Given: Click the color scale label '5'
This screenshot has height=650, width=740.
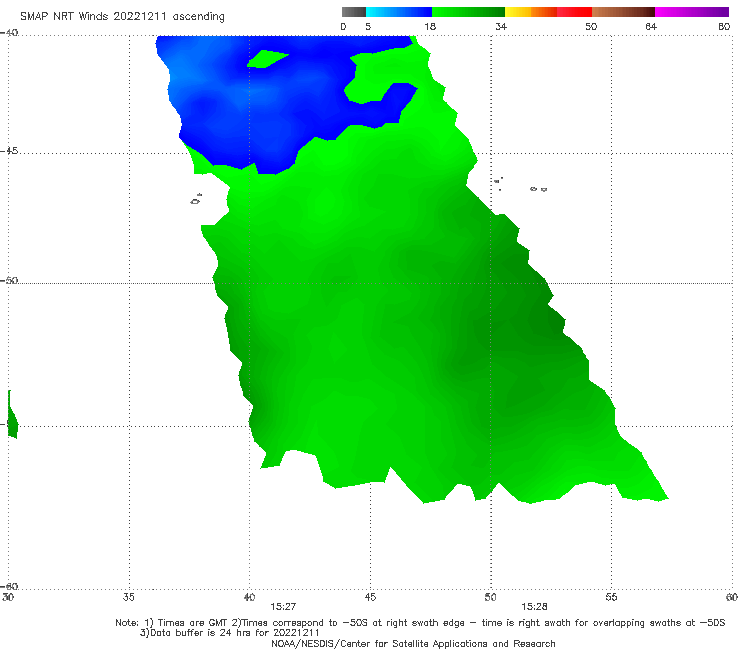Looking at the screenshot, I should [368, 26].
